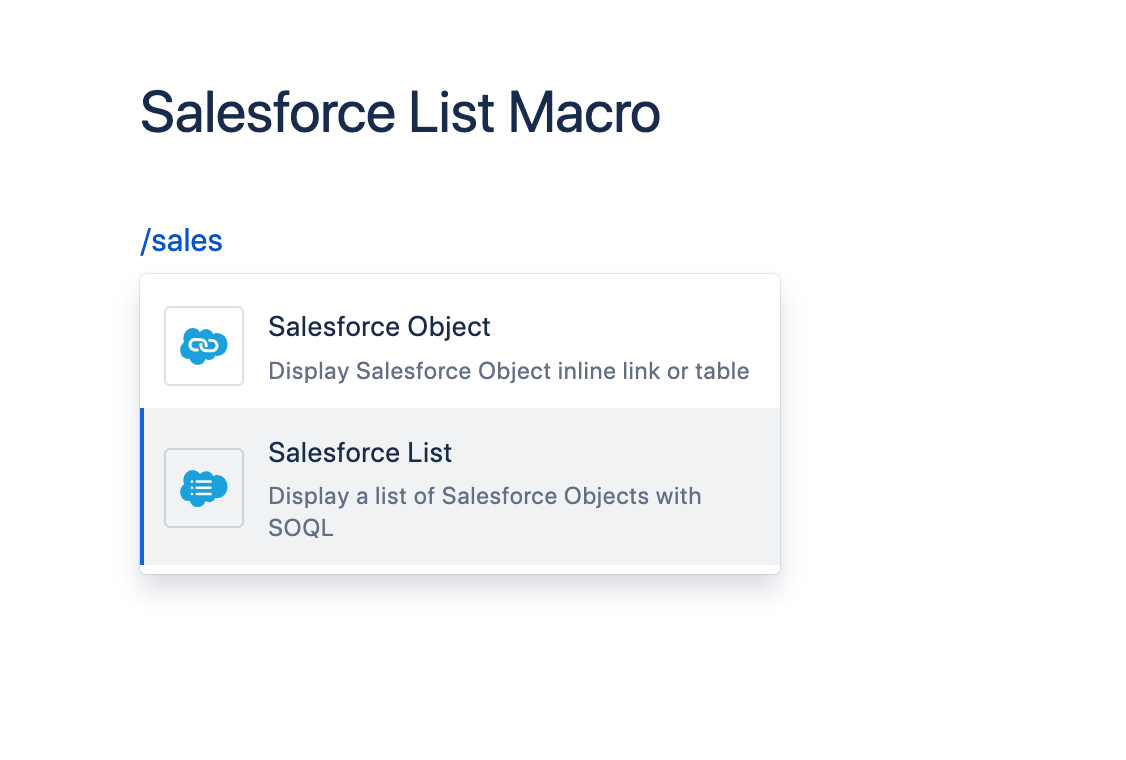Click the word "Object" in the first macro title
Image resolution: width=1126 pixels, height=760 pixels.
pos(449,327)
